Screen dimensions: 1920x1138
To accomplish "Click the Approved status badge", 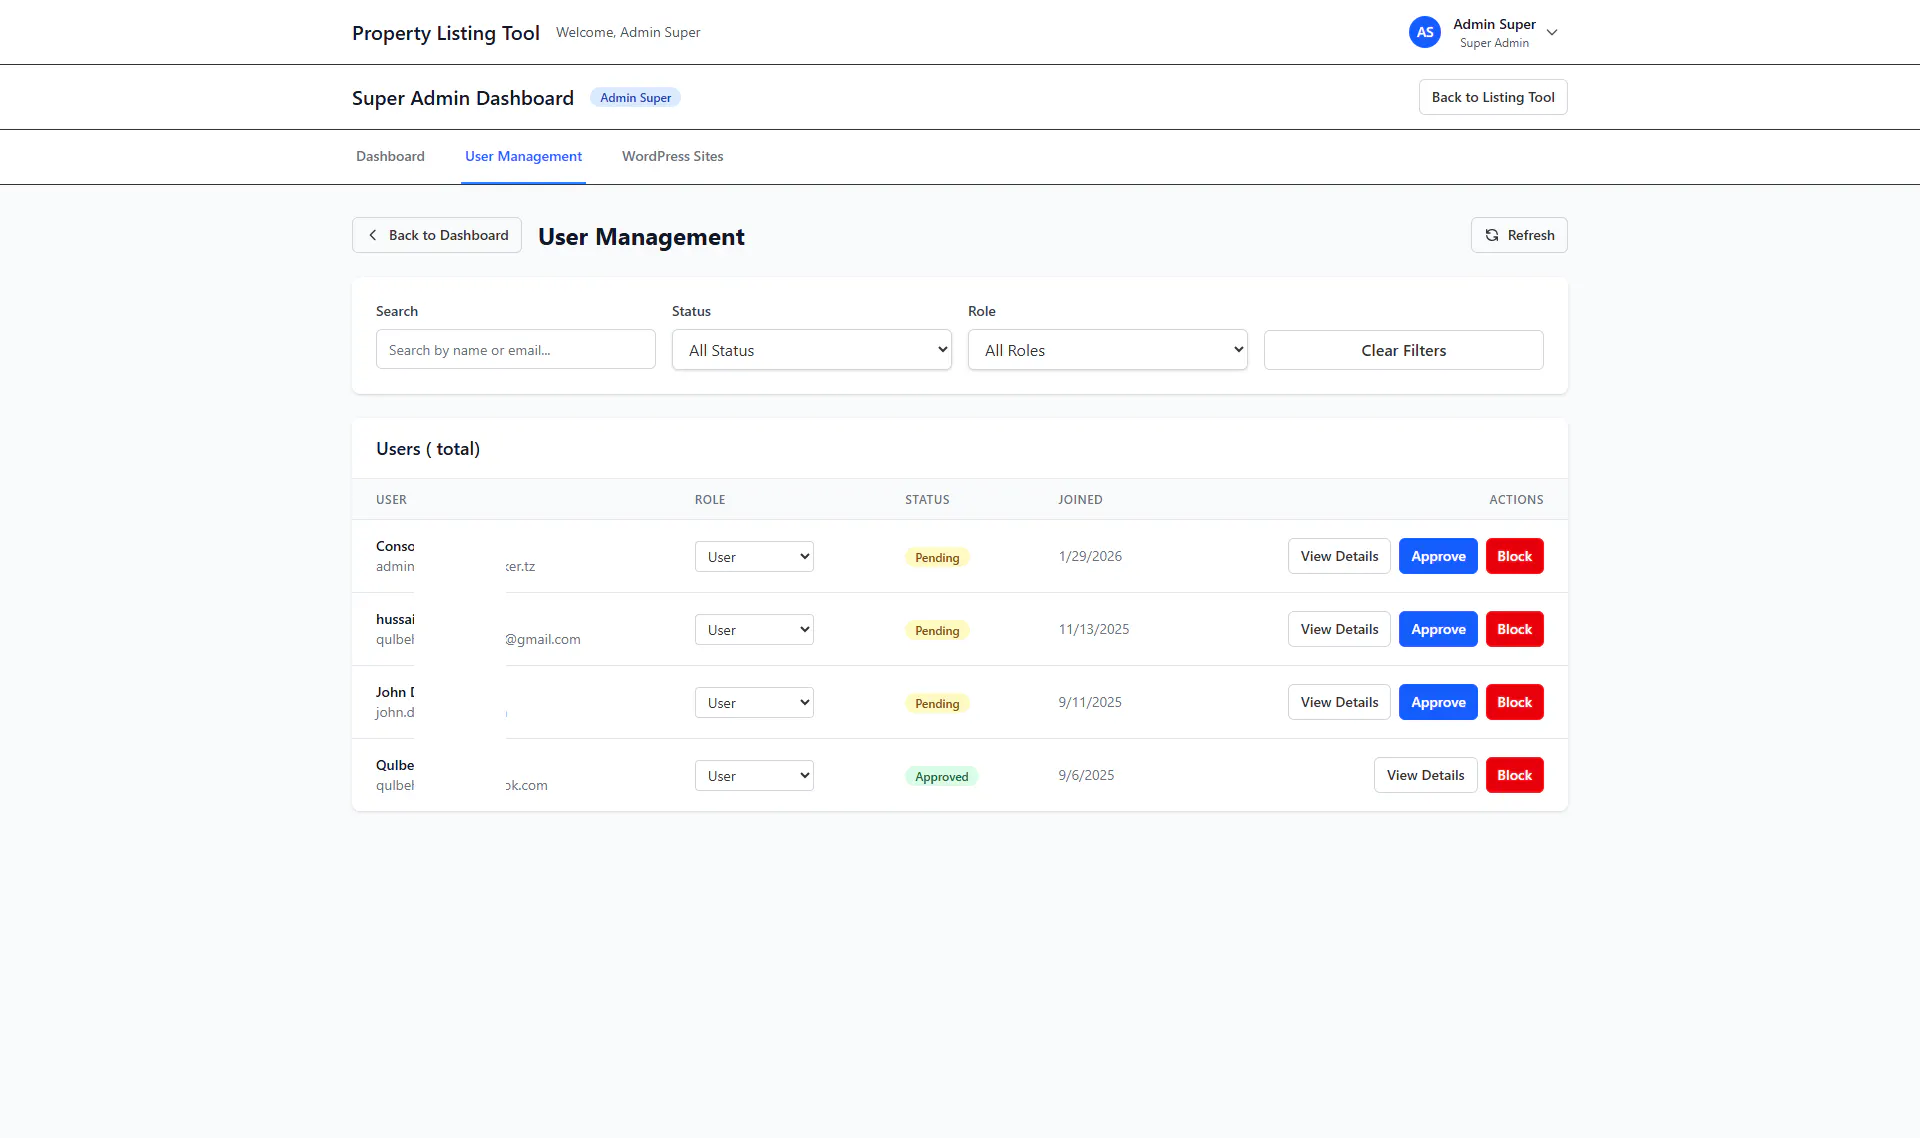I will pyautogui.click(x=941, y=776).
